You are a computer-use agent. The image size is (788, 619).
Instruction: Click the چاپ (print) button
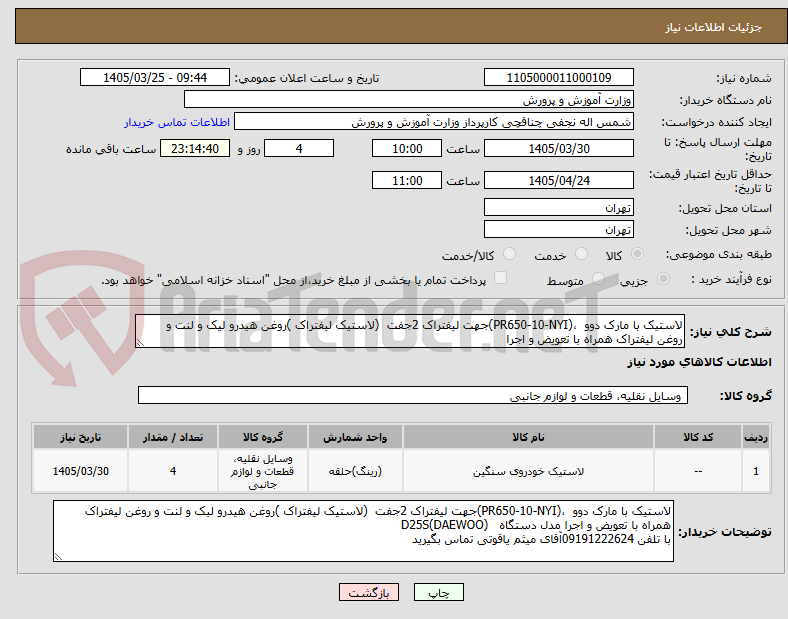(x=438, y=592)
